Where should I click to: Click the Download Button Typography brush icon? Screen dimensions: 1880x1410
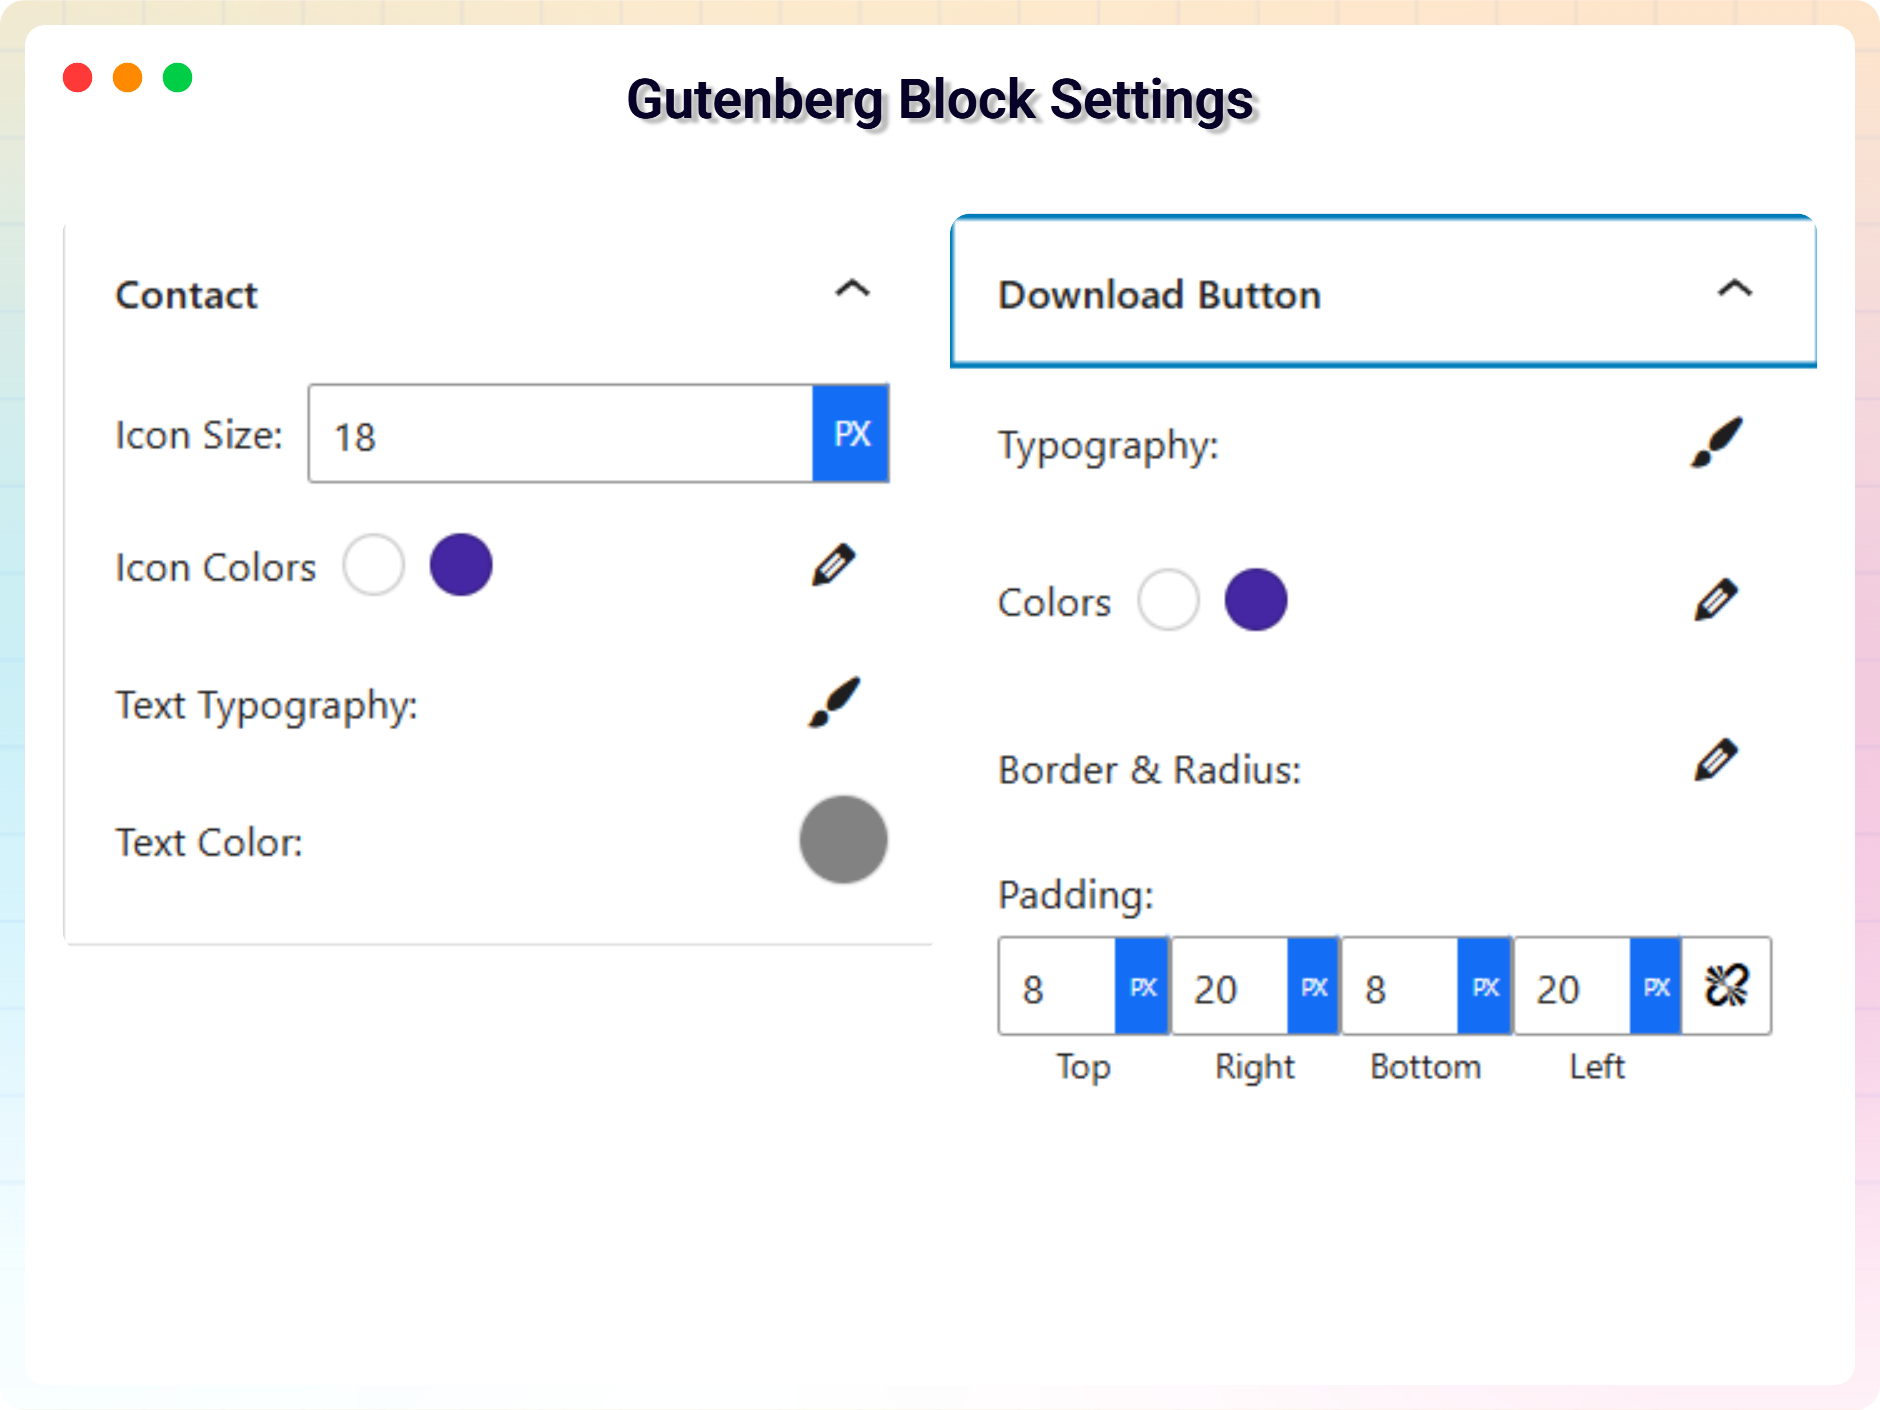(1716, 443)
